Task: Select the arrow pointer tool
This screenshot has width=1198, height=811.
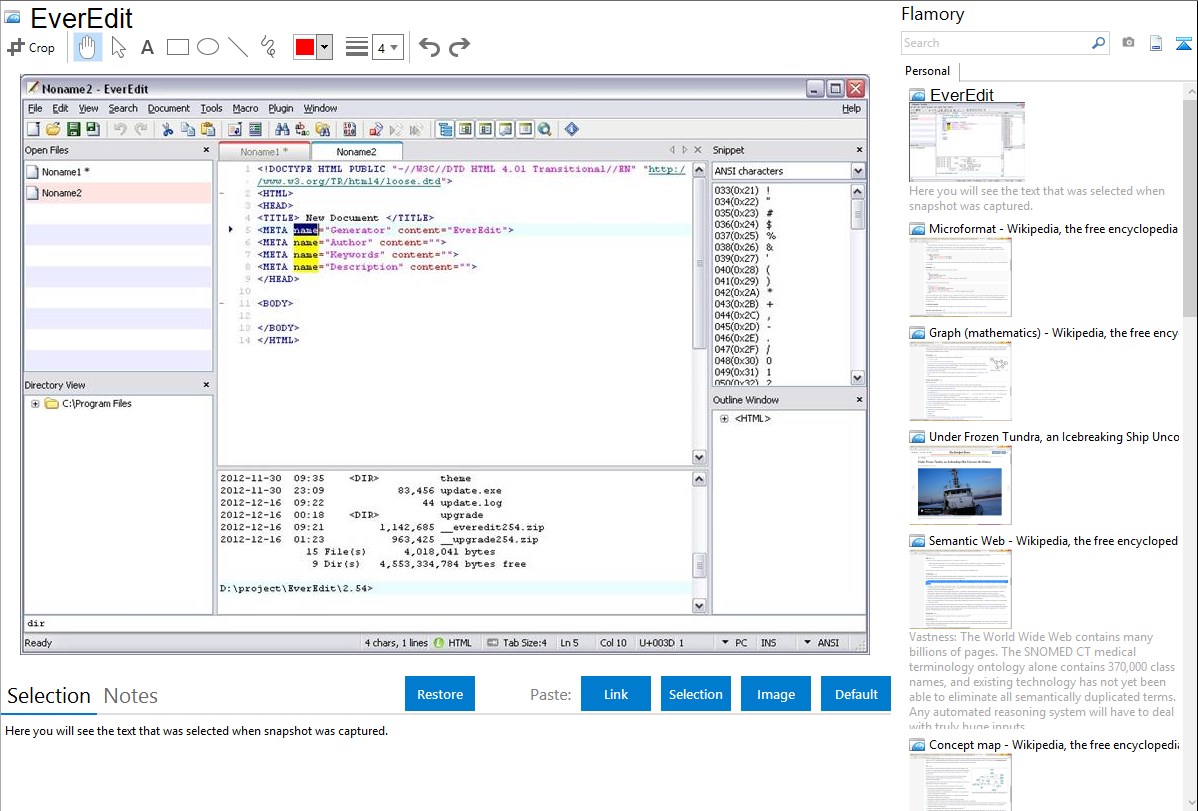Action: coord(118,47)
